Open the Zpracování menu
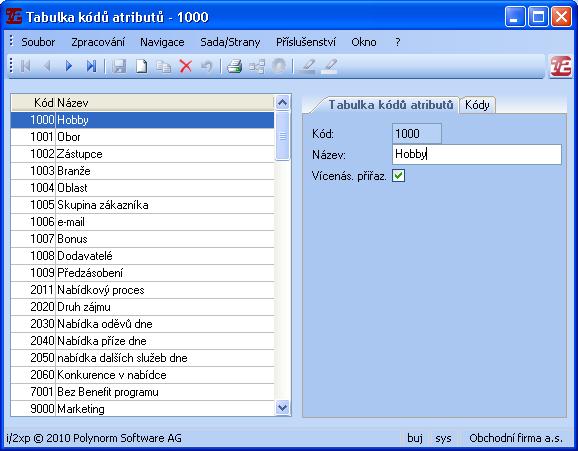Viewport: 578px width, 451px height. tap(98, 42)
